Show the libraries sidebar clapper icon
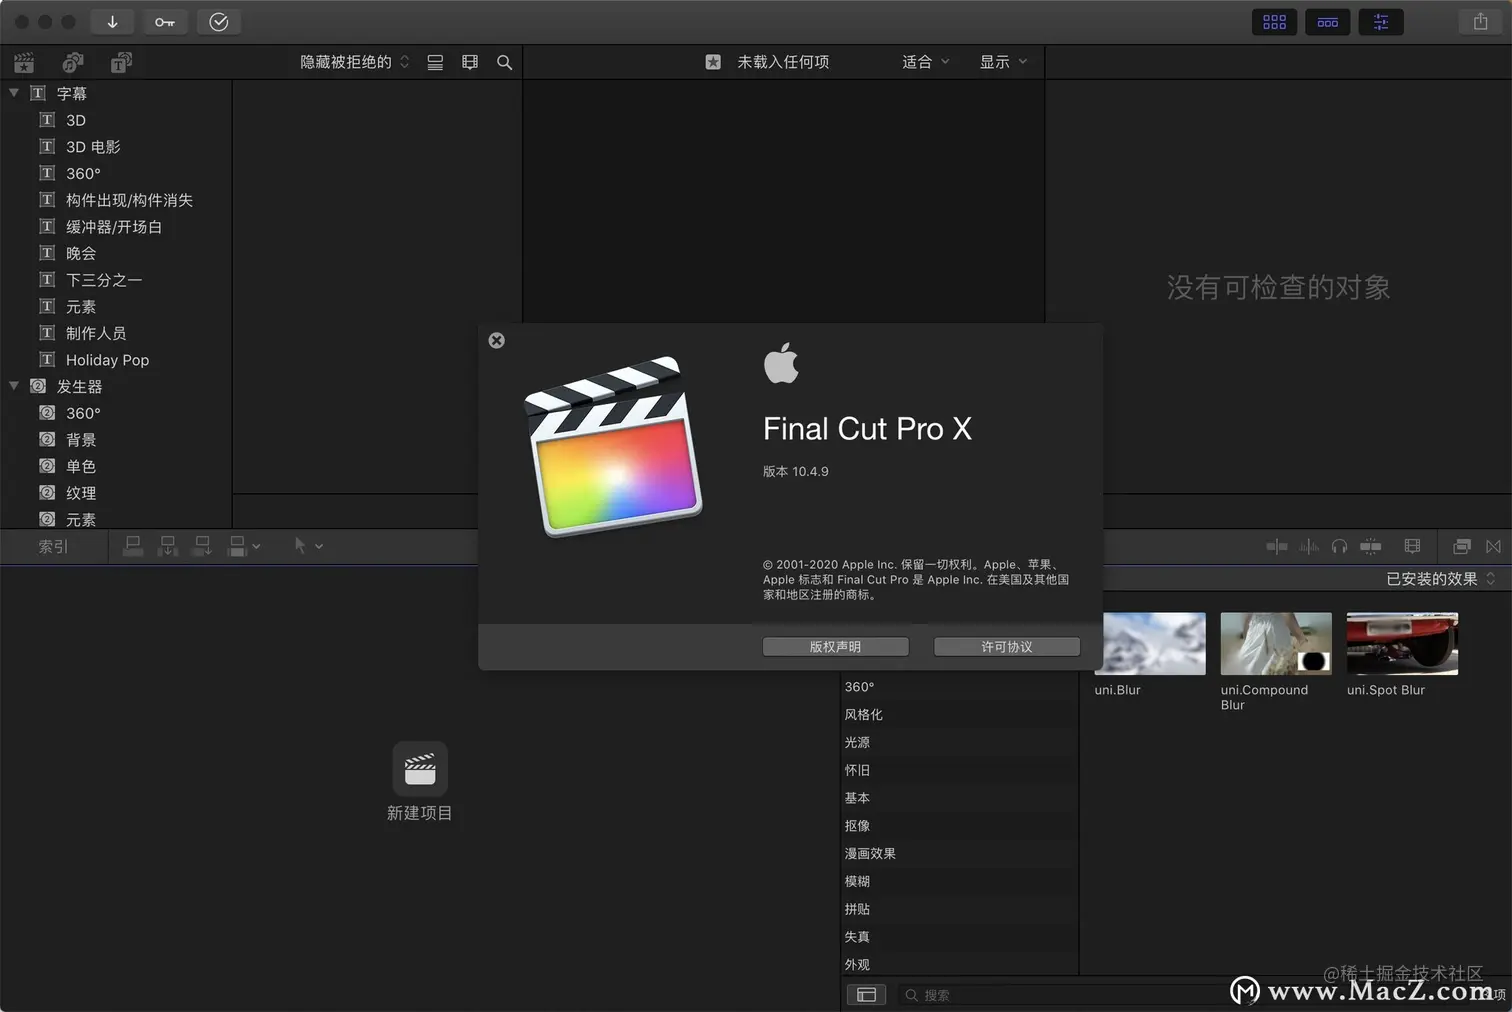 [x=24, y=63]
